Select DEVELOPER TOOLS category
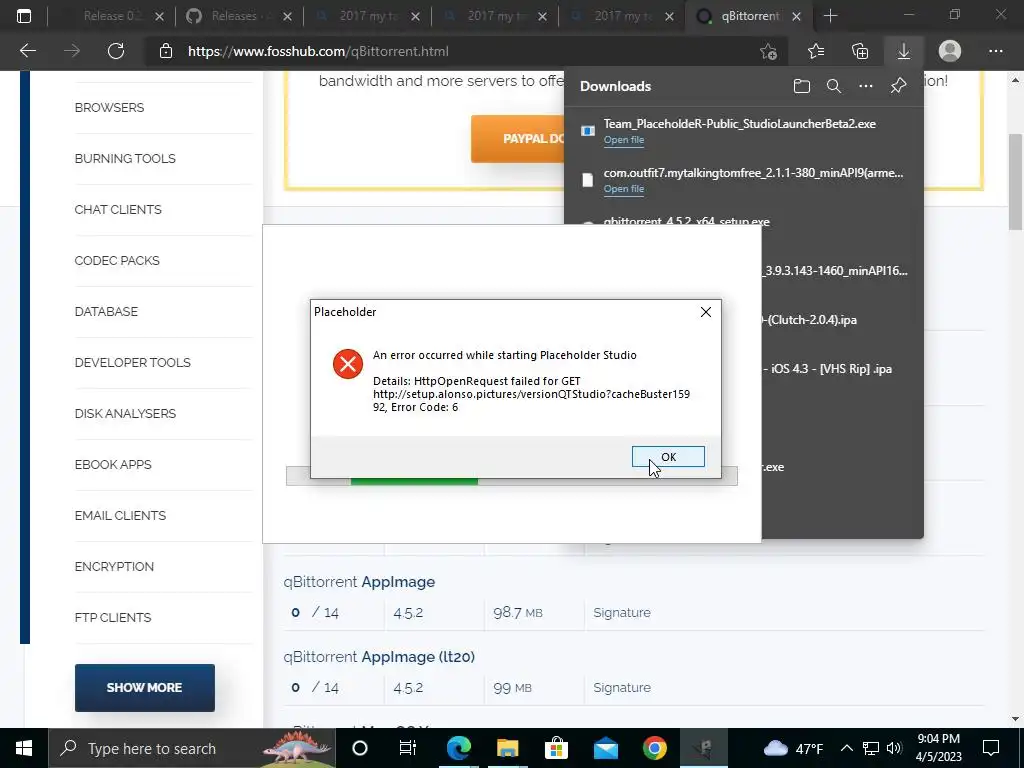The image size is (1024, 768). (133, 362)
